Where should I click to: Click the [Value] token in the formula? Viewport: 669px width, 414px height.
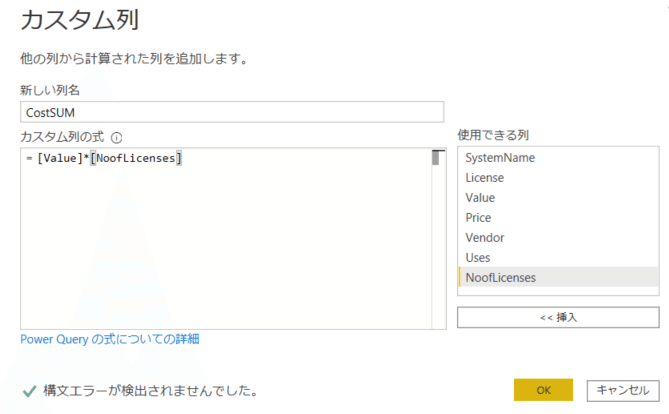click(58, 158)
